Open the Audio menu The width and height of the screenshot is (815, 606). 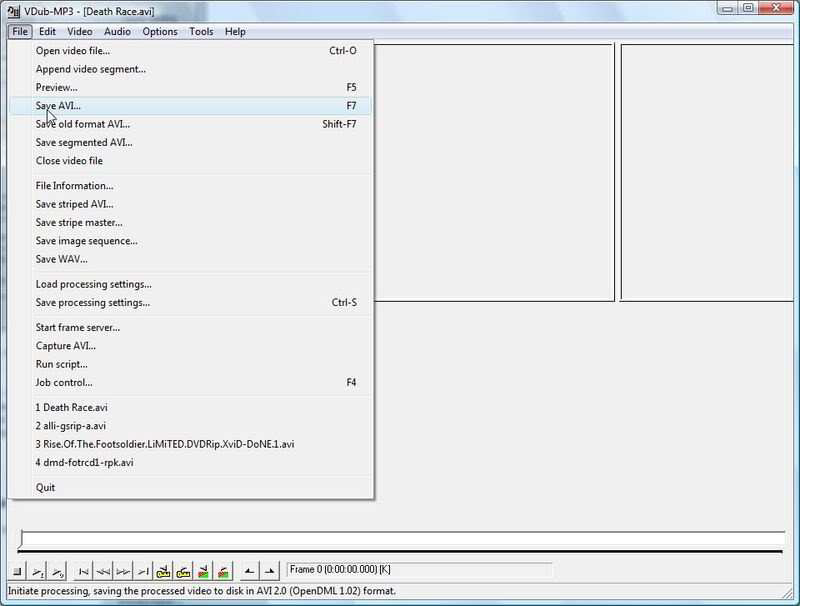[117, 32]
